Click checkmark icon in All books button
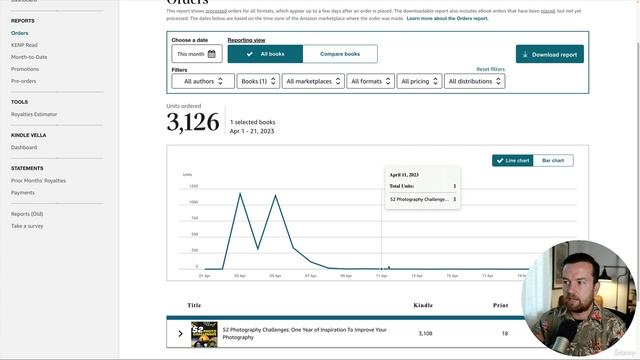The image size is (640, 360). click(x=249, y=54)
